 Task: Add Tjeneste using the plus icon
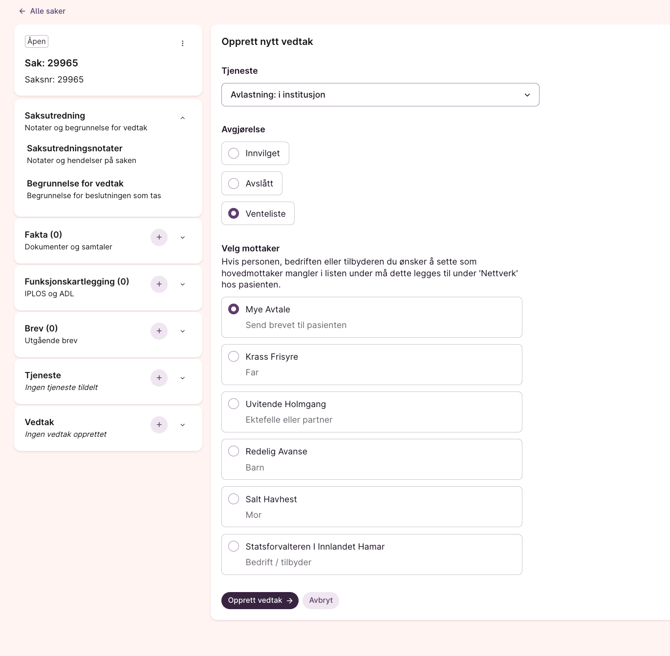pyautogui.click(x=159, y=378)
